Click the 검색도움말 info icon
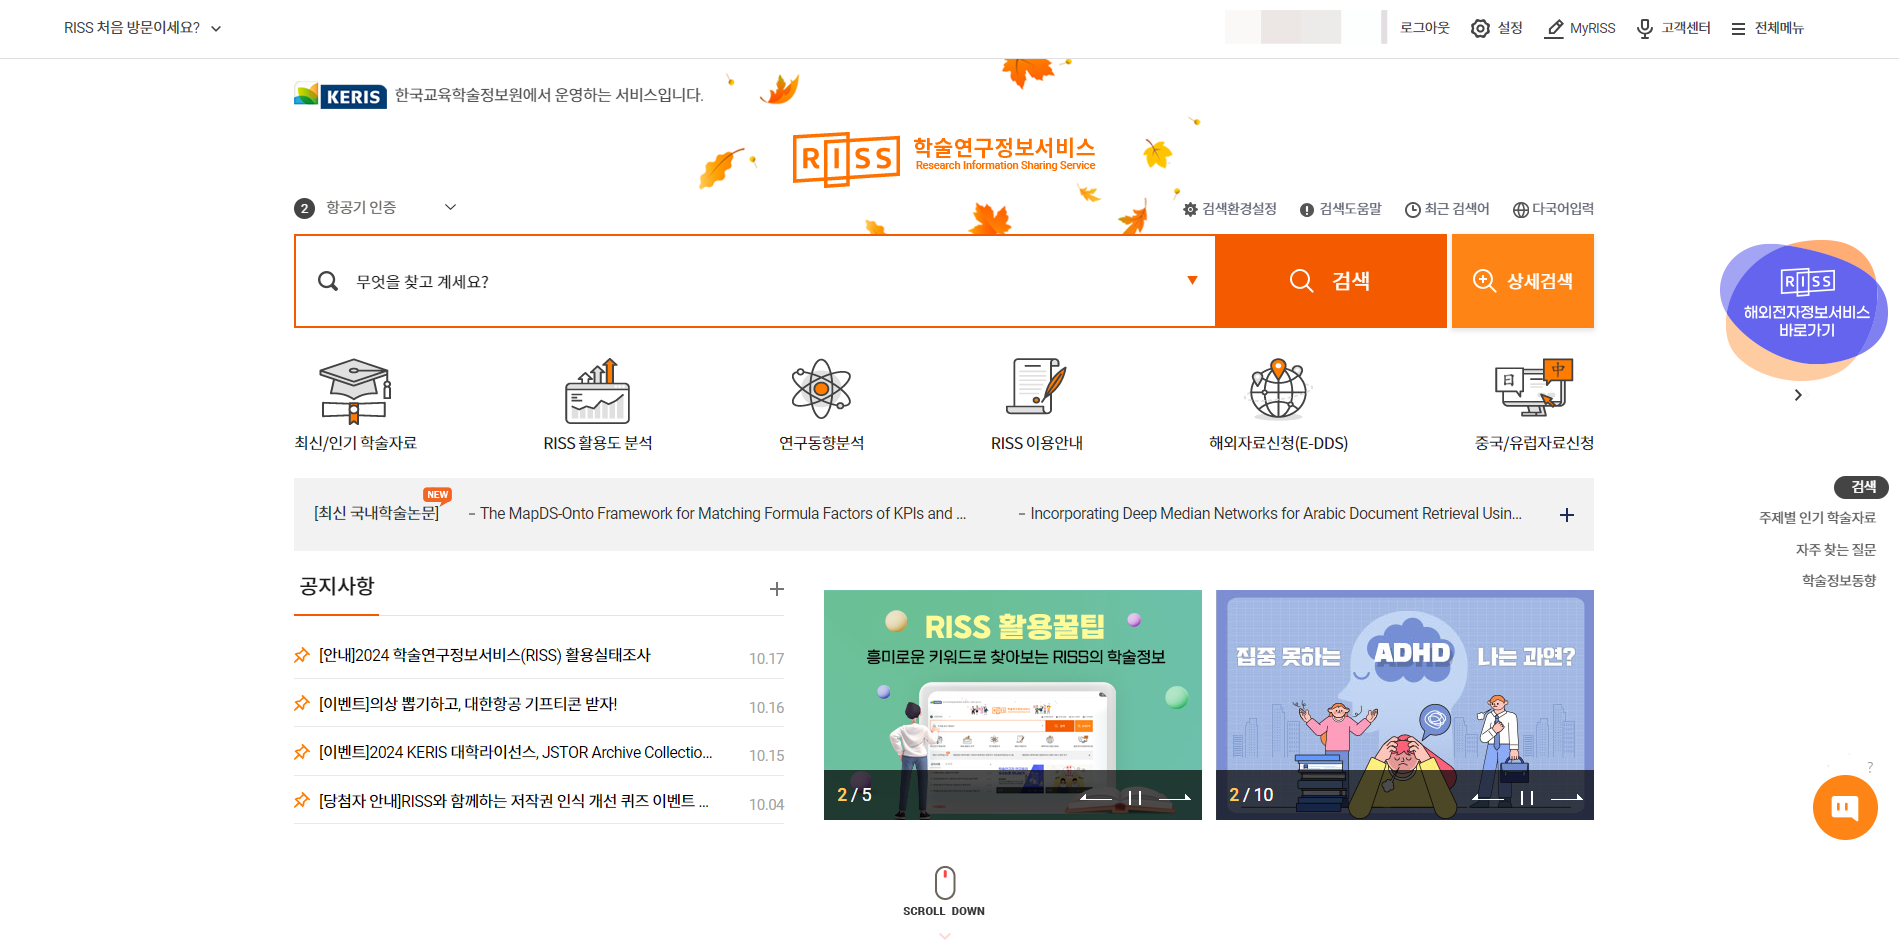This screenshot has width=1899, height=948. [1307, 209]
